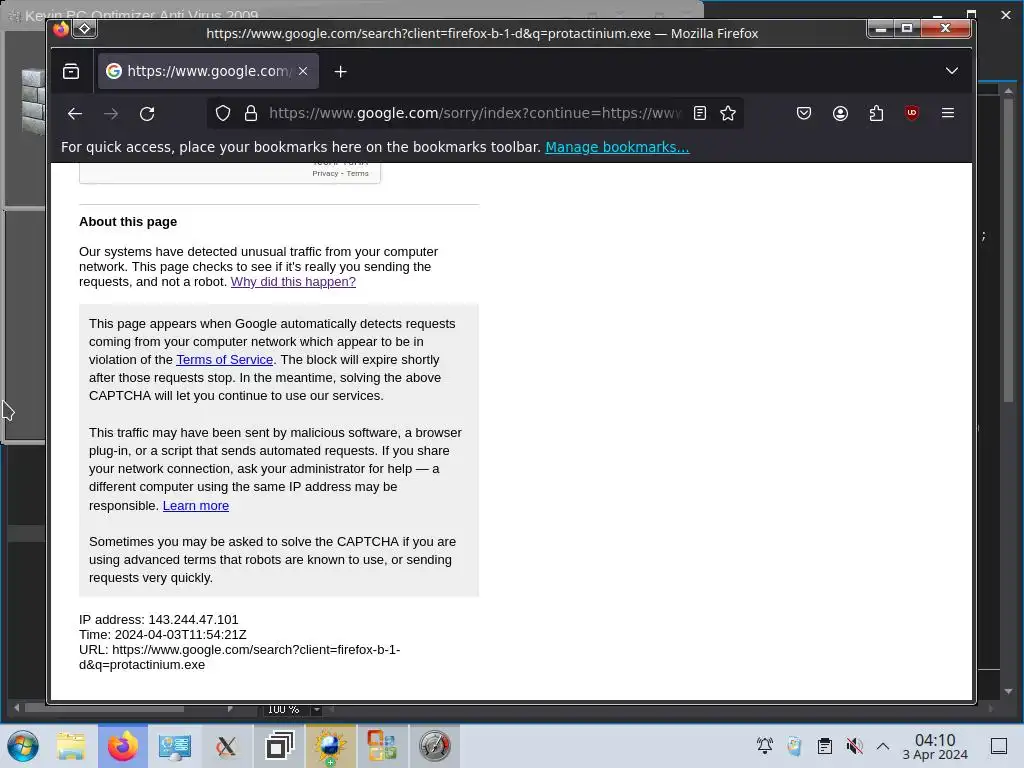
Task: Open a new tab with plus button
Action: [x=340, y=71]
